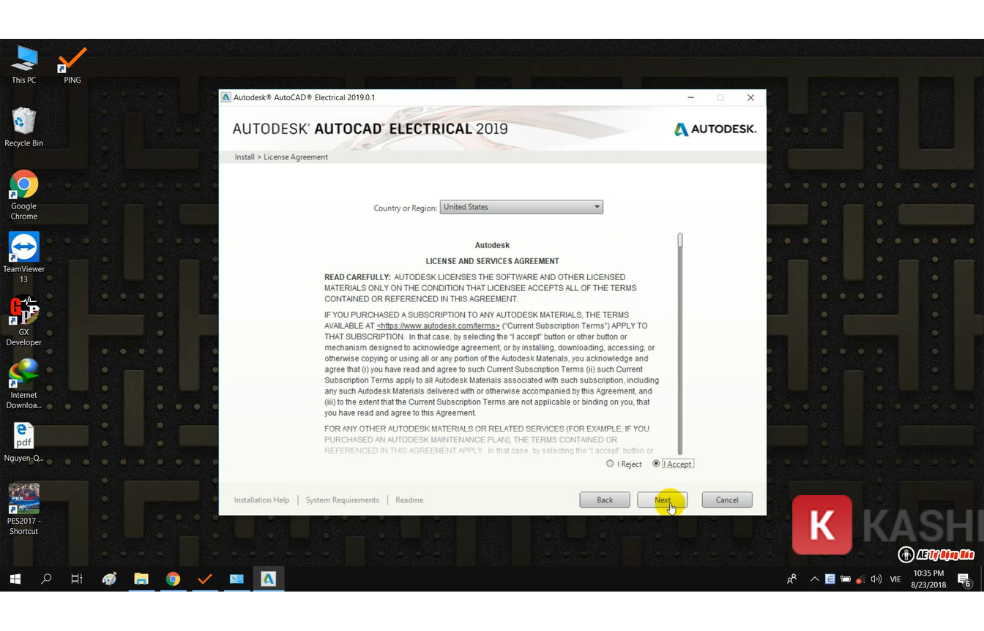Open the orange checkmark app in the taskbar
The image size is (984, 631).
click(205, 579)
